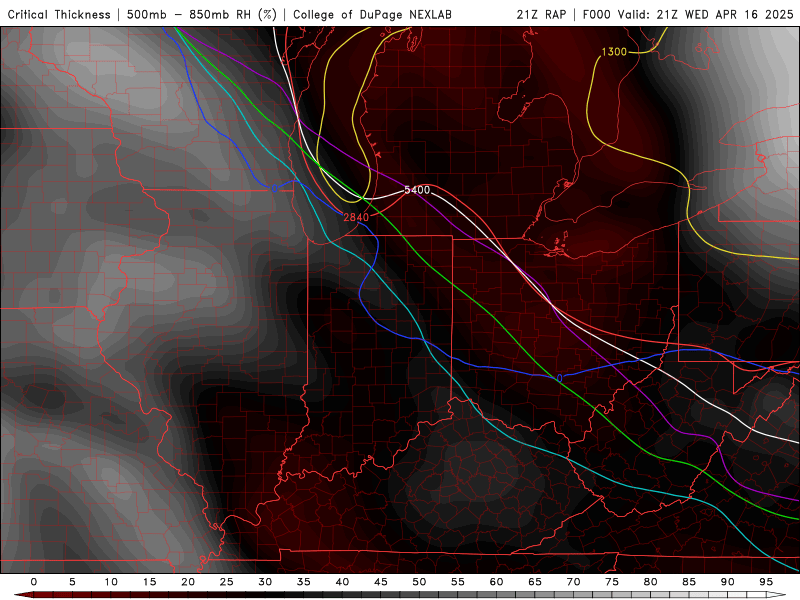Click the 1300 contour label
This screenshot has height=600, width=800.
click(614, 52)
